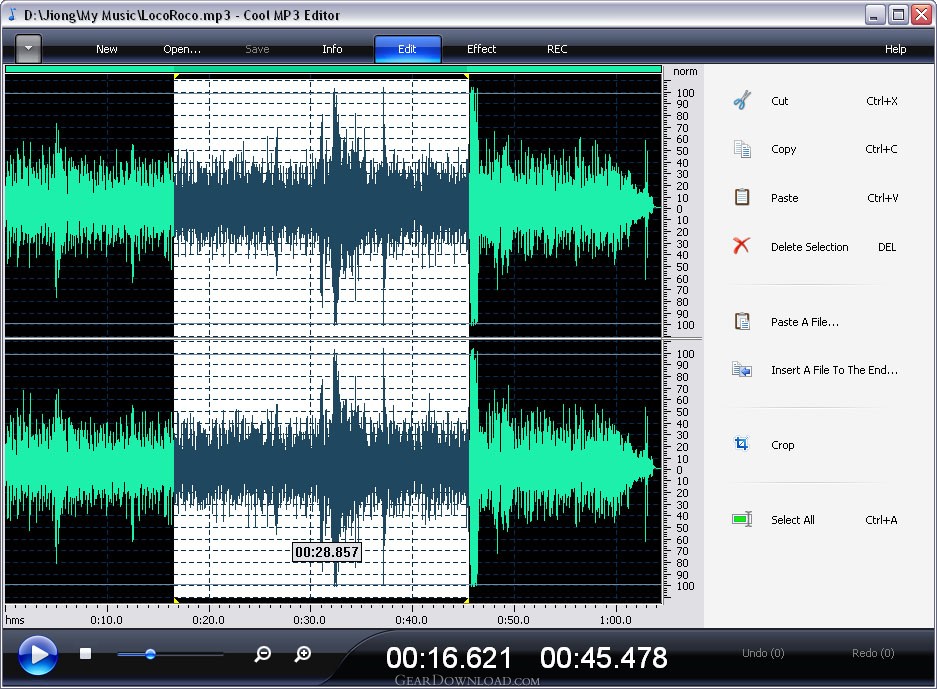This screenshot has height=689, width=937.
Task: Click the 00:28.857 time tooltip
Action: [x=327, y=552]
